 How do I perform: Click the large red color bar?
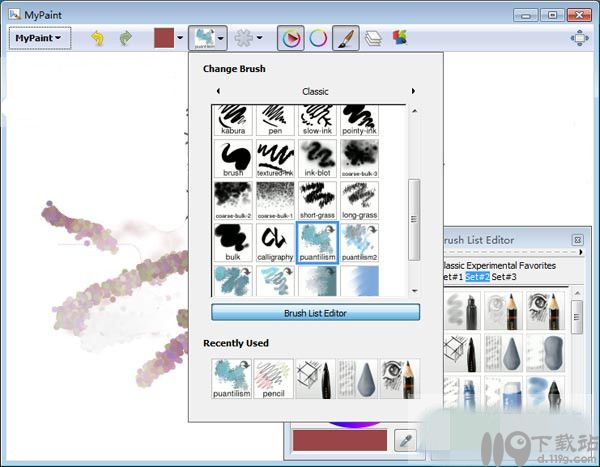click(x=340, y=440)
